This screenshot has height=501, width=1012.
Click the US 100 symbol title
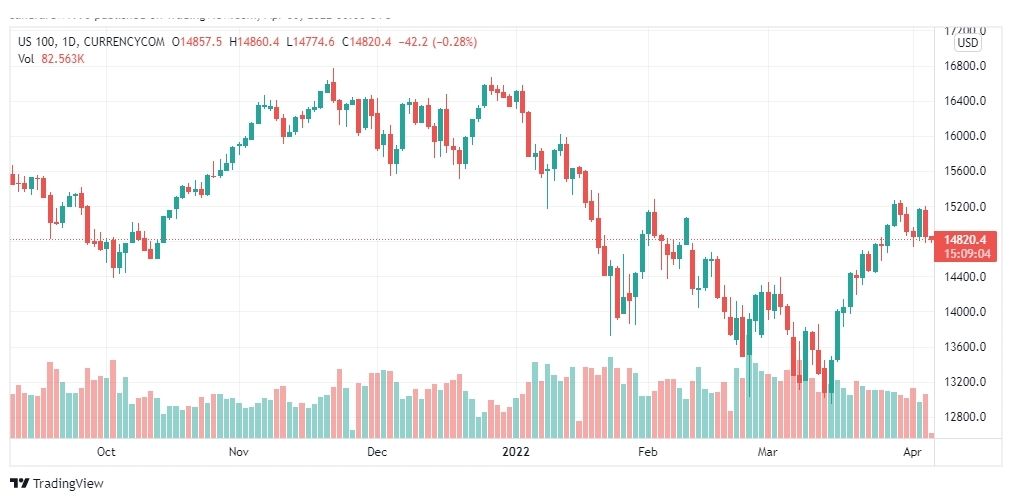tap(34, 42)
